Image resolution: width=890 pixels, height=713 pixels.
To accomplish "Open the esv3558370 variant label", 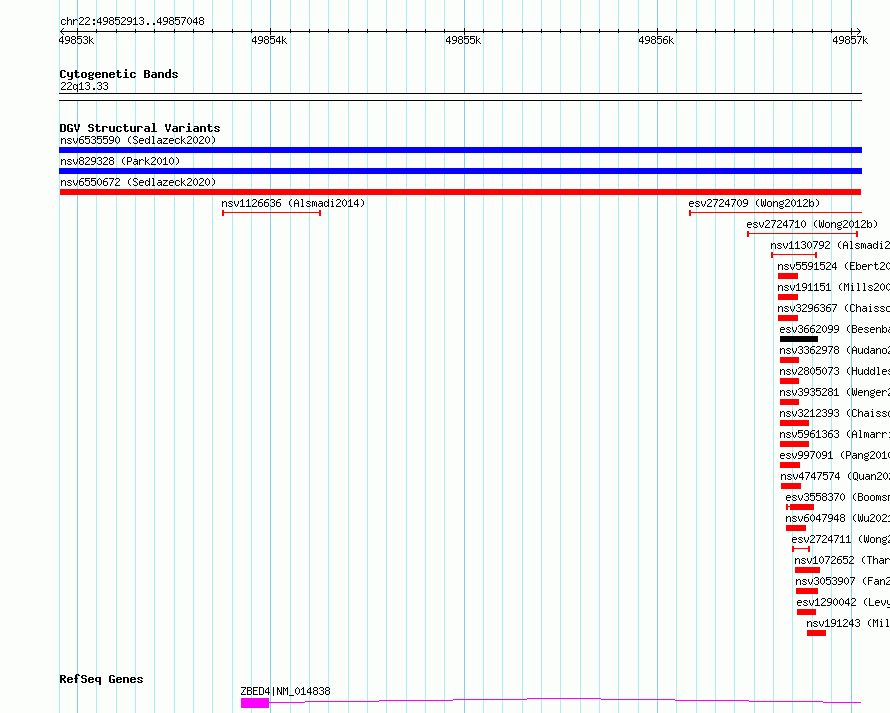I will tap(838, 497).
